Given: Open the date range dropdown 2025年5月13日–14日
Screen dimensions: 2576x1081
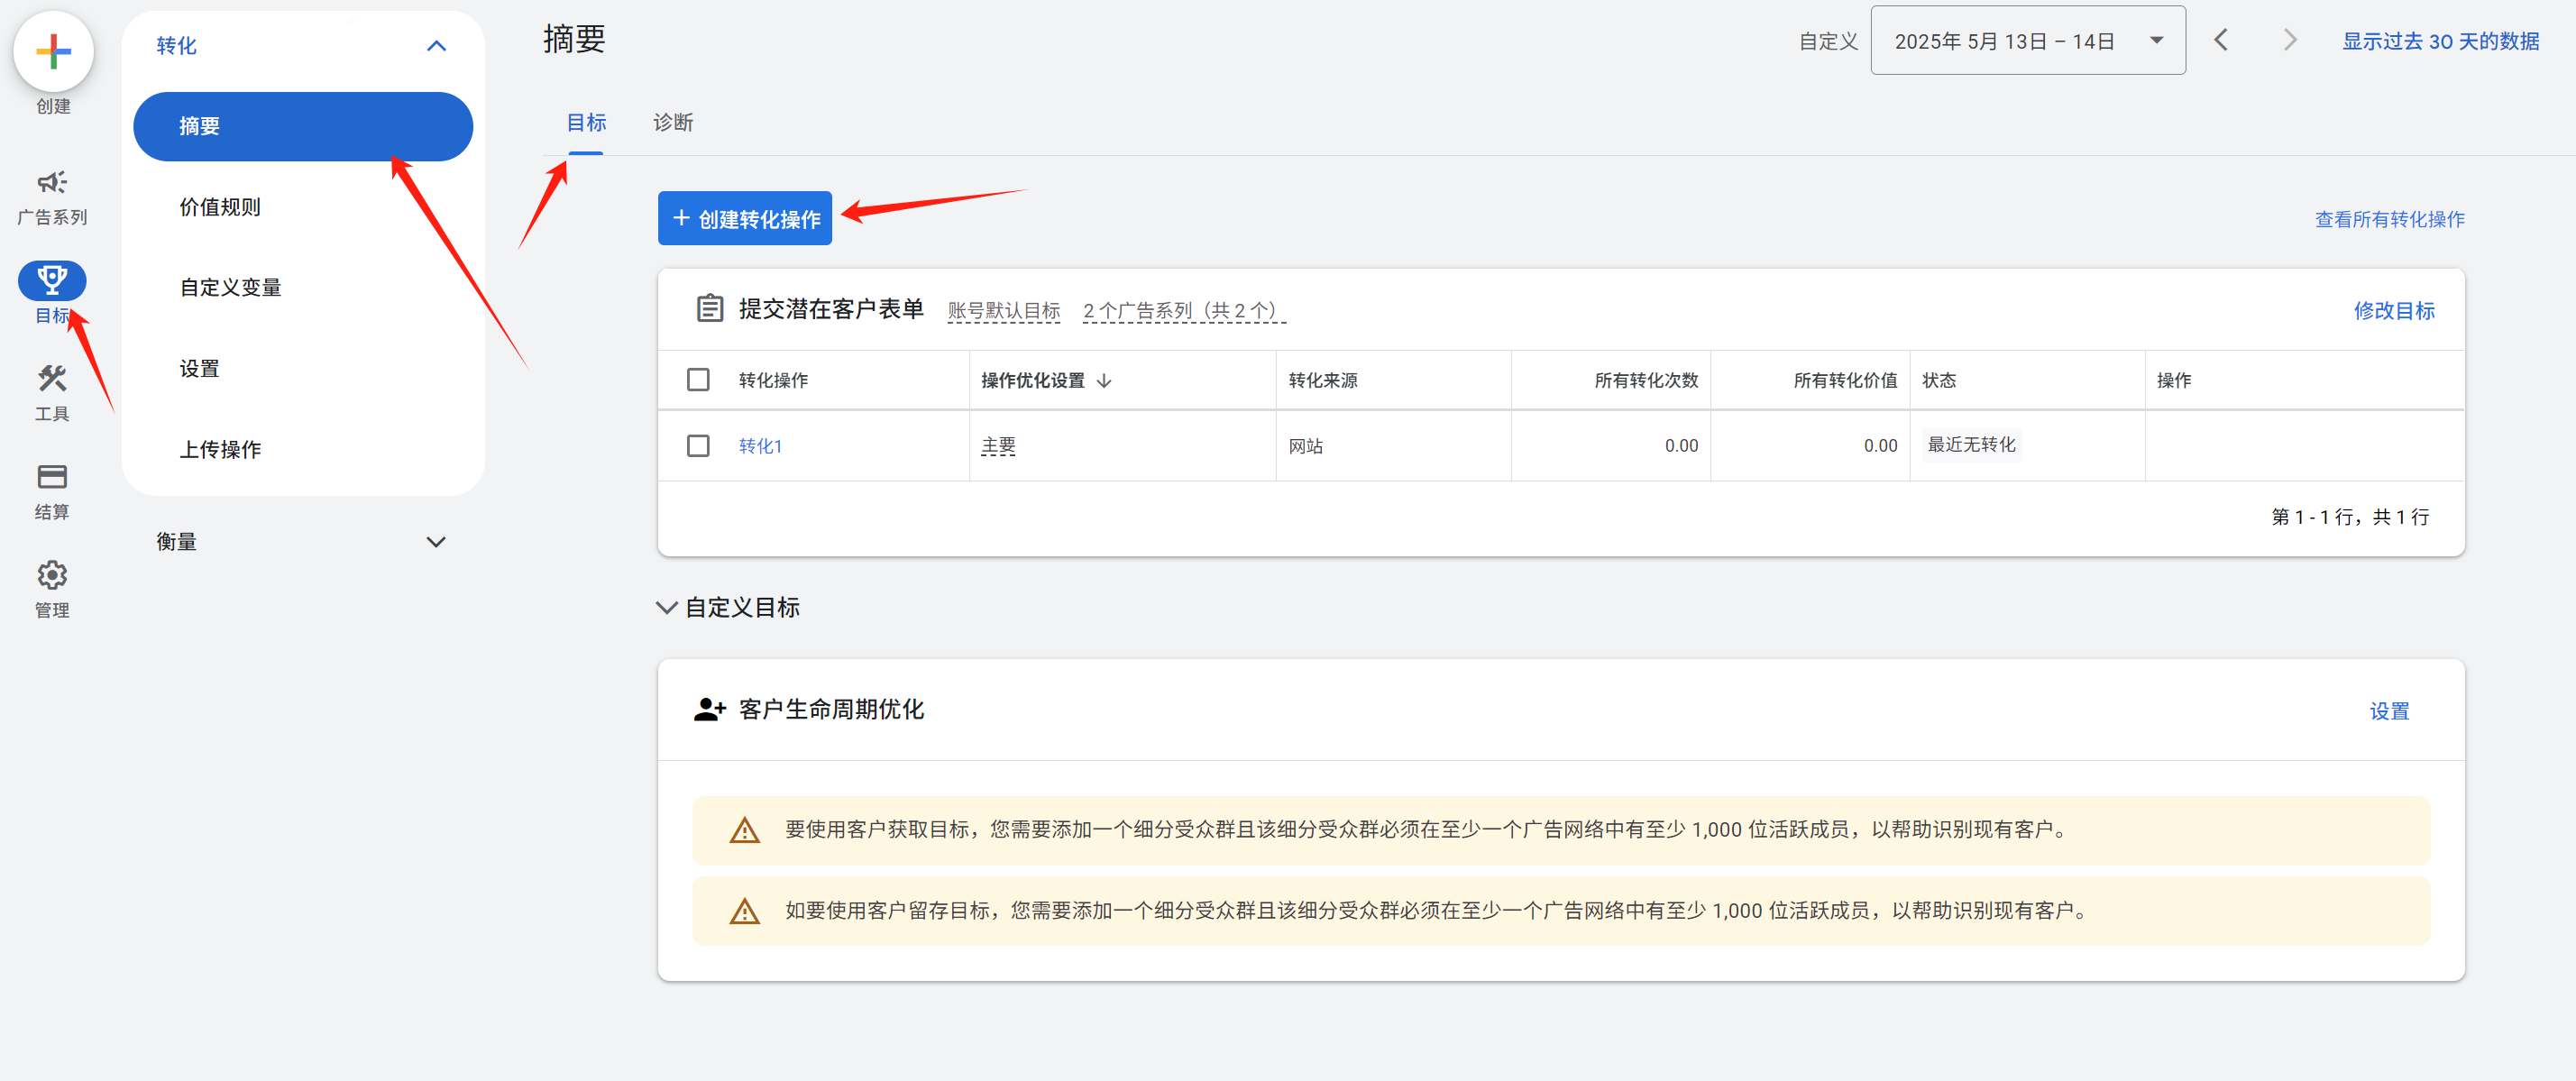Looking at the screenshot, I should pos(2027,41).
